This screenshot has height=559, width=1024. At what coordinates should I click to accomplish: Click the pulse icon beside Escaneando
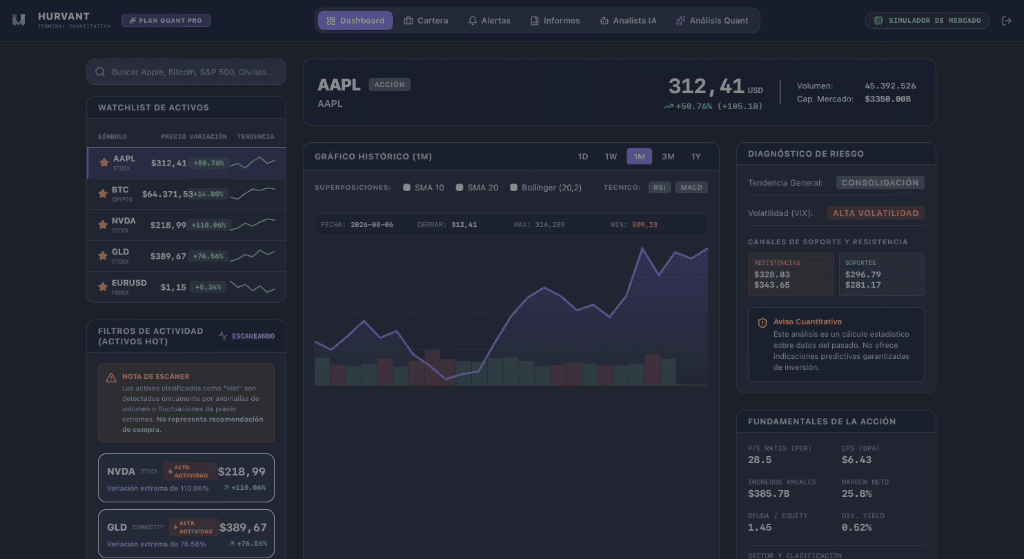tap(223, 336)
